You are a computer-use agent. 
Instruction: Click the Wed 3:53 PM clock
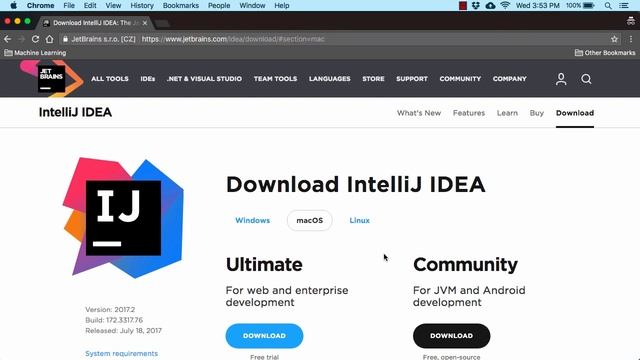coord(538,5)
